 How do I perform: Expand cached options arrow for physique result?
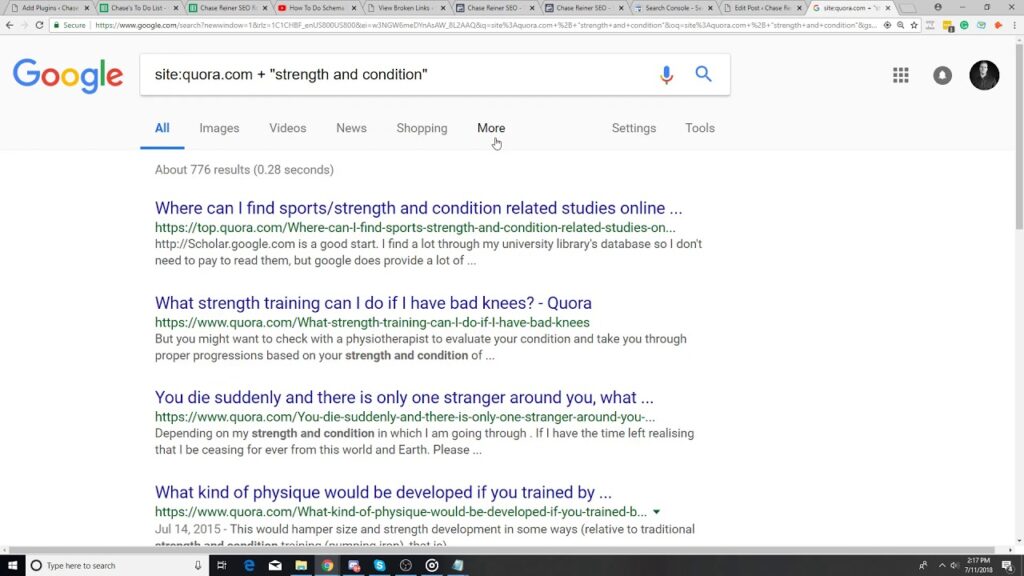(x=656, y=512)
